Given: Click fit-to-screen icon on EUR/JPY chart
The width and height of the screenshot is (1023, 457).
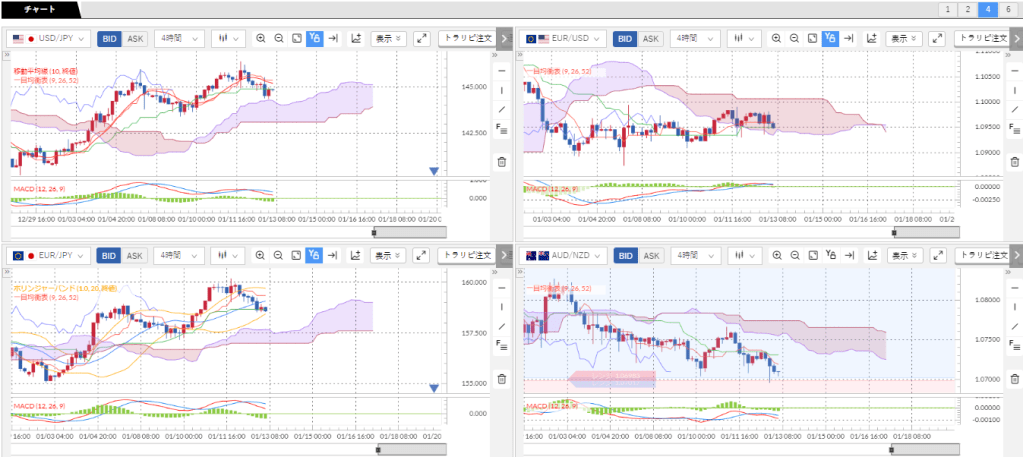Looking at the screenshot, I should pos(297,255).
